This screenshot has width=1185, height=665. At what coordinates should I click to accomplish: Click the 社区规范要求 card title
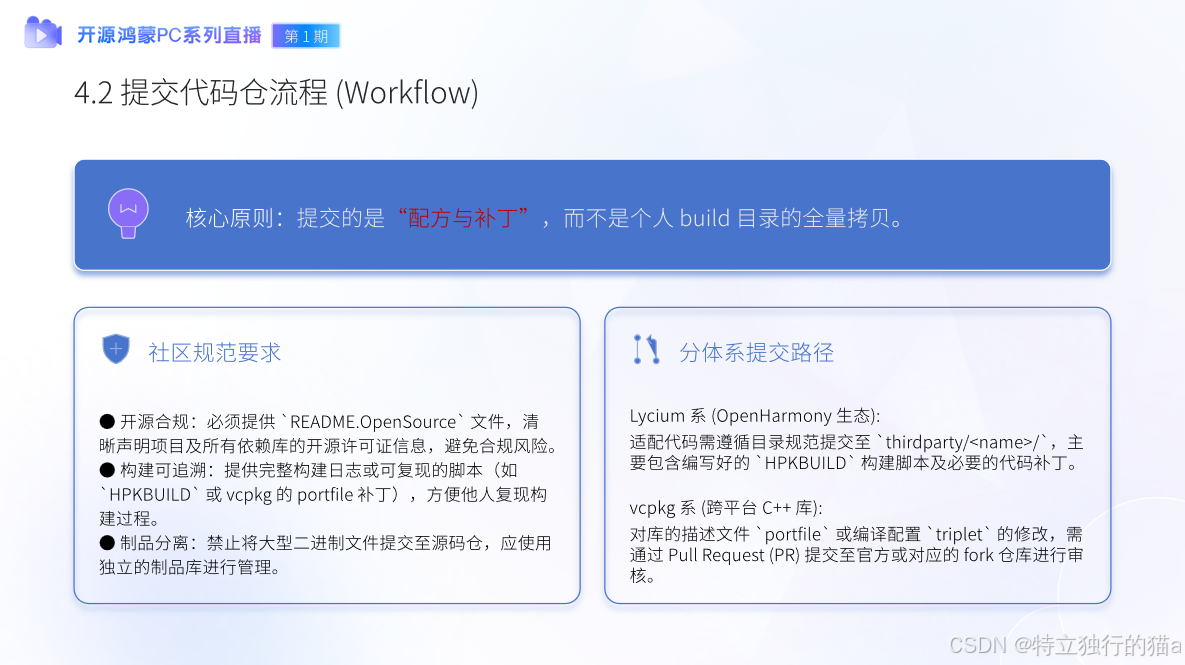(x=215, y=352)
